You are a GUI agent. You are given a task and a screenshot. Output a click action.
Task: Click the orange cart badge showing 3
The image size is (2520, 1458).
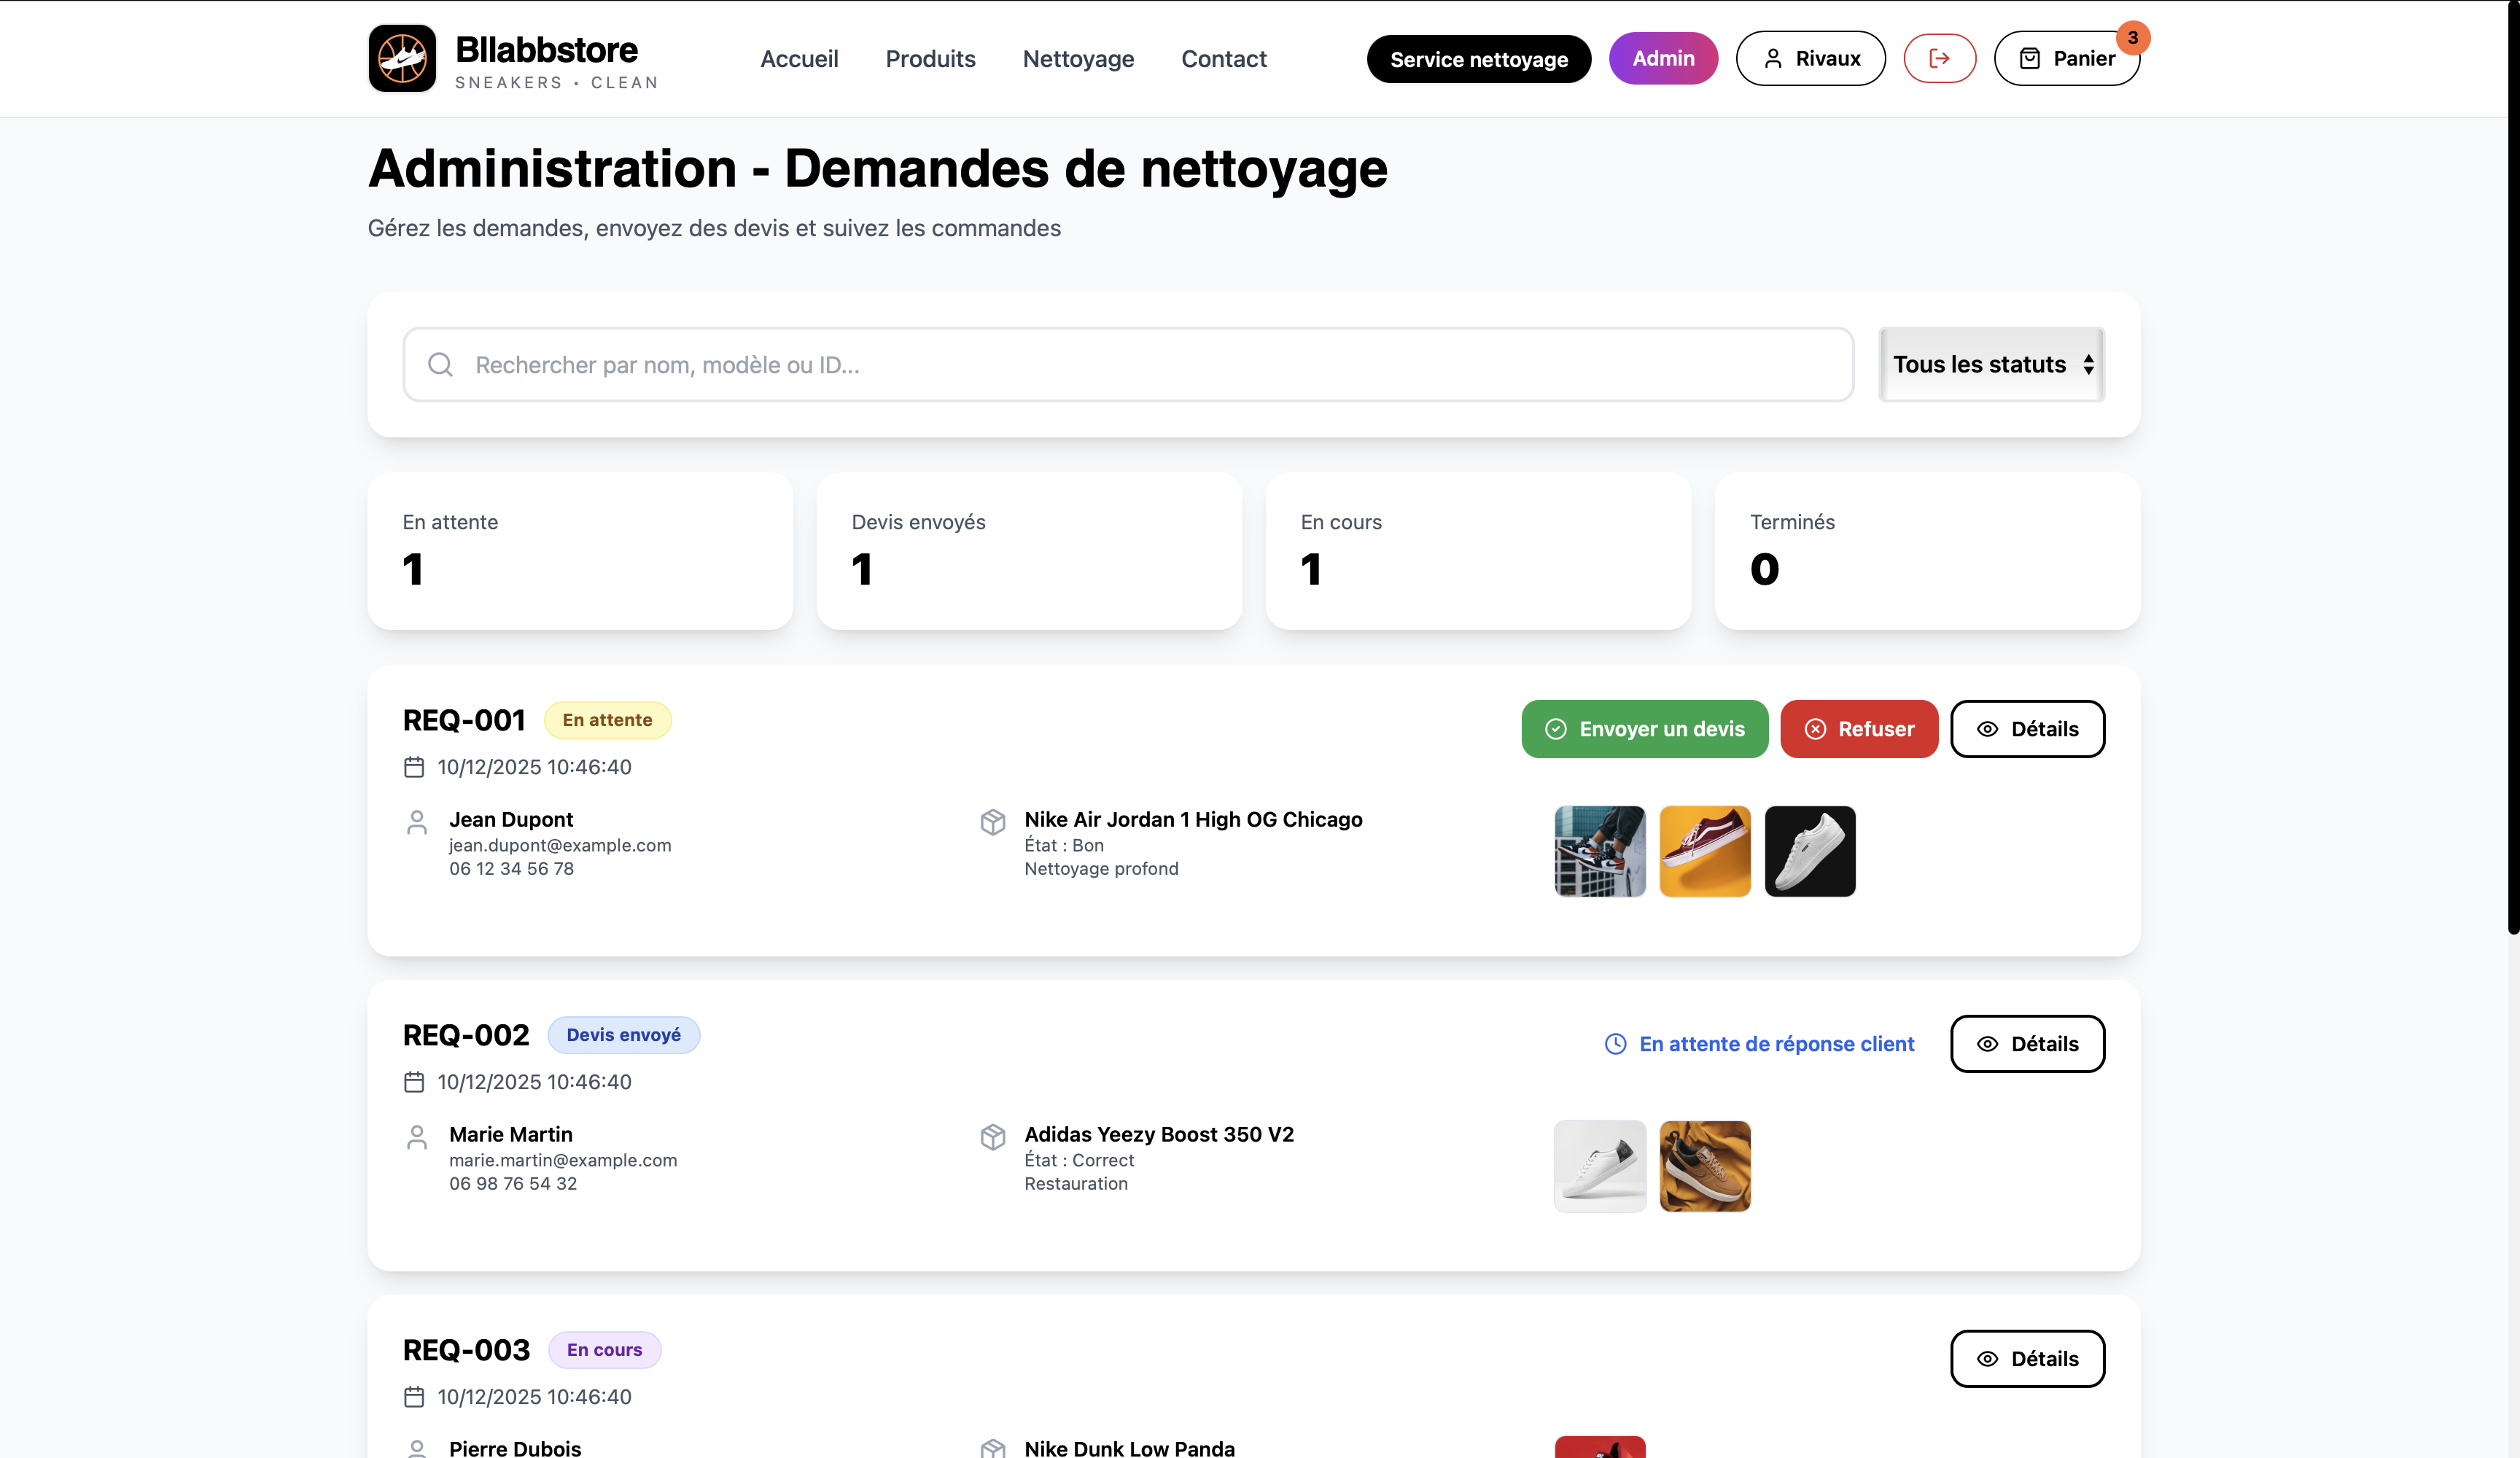[x=2132, y=38]
